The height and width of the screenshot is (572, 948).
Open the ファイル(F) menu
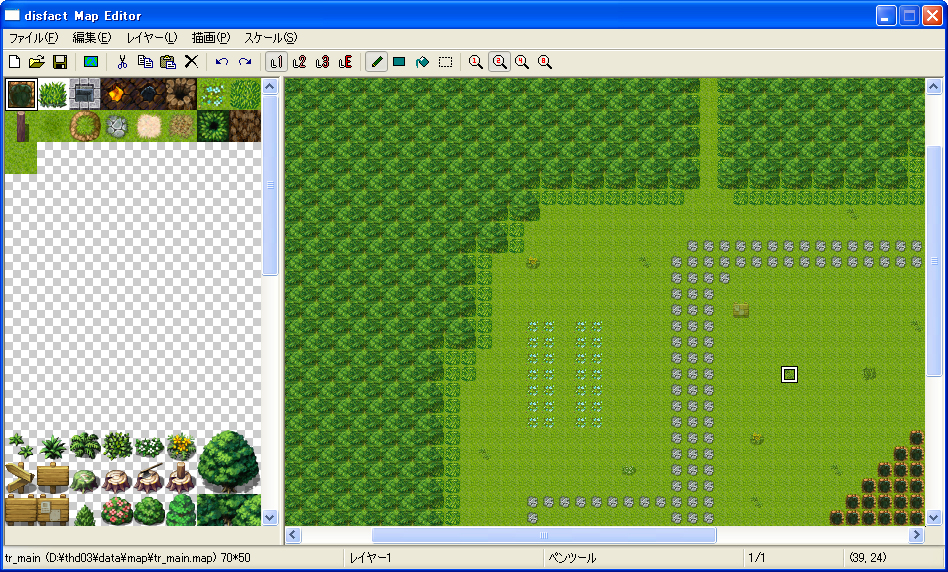tap(33, 38)
